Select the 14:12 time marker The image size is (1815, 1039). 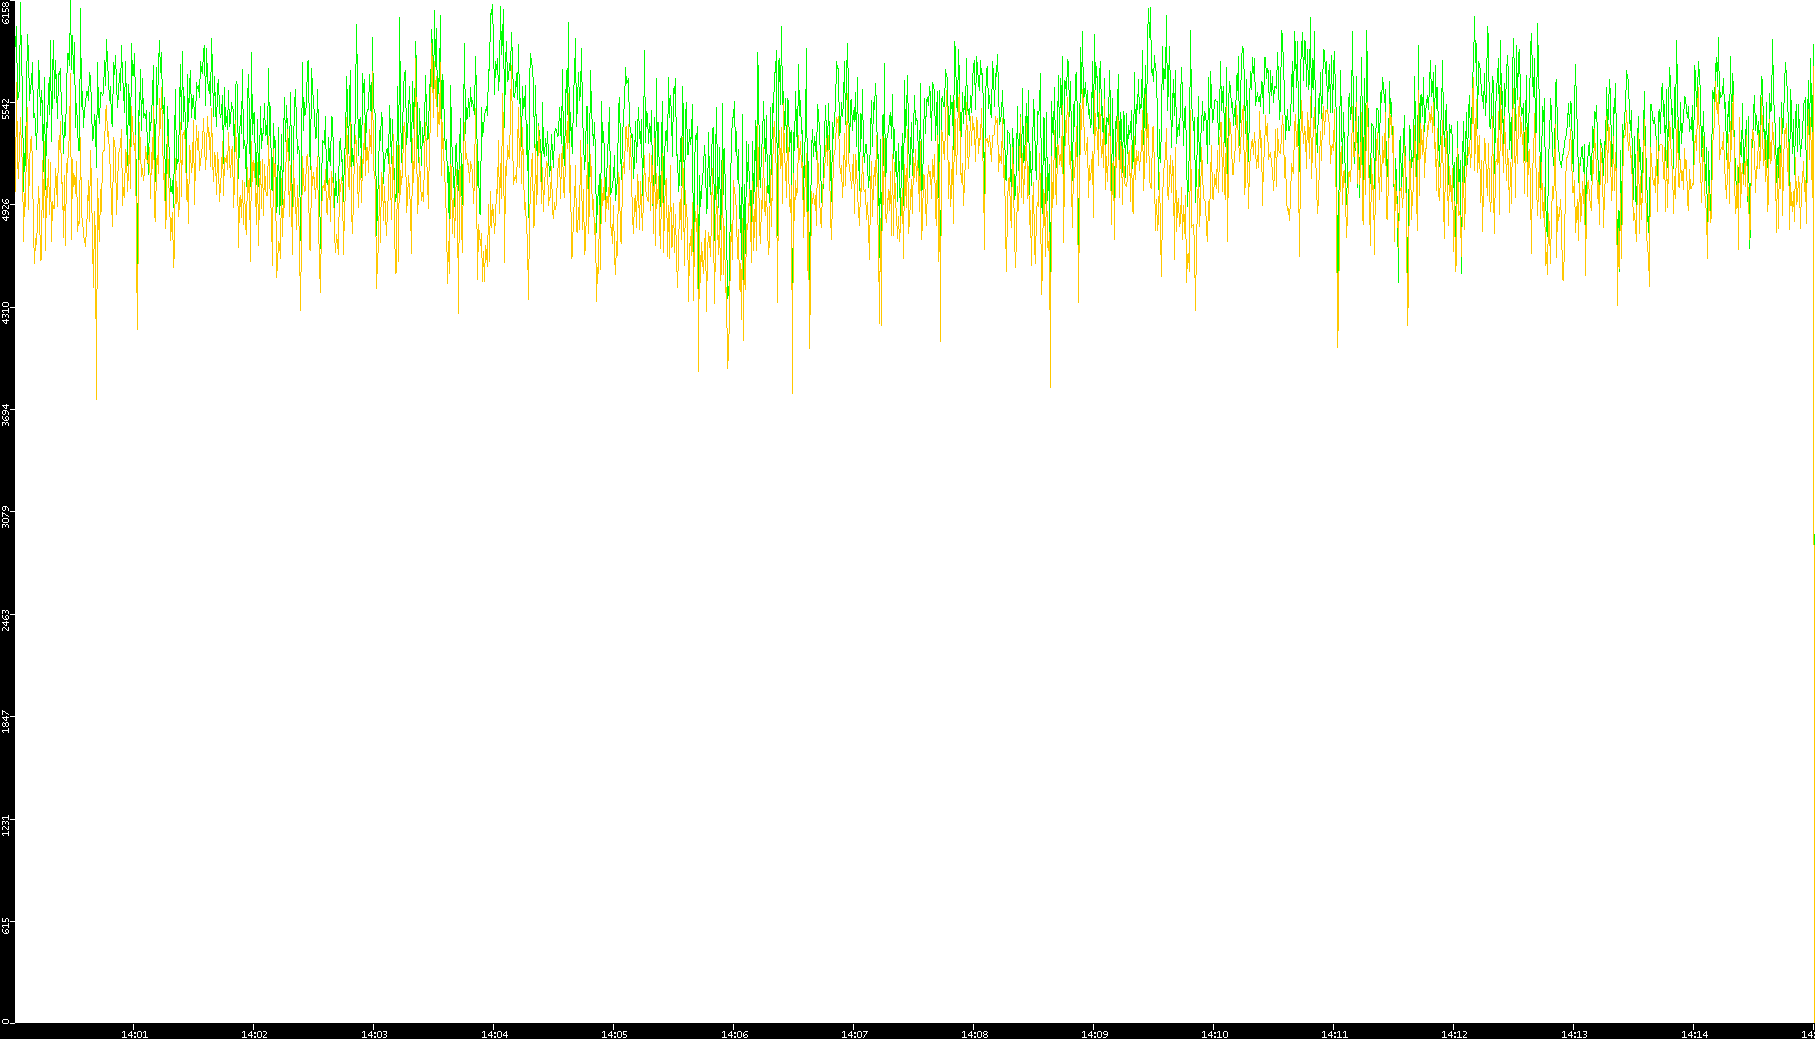point(1454,1034)
